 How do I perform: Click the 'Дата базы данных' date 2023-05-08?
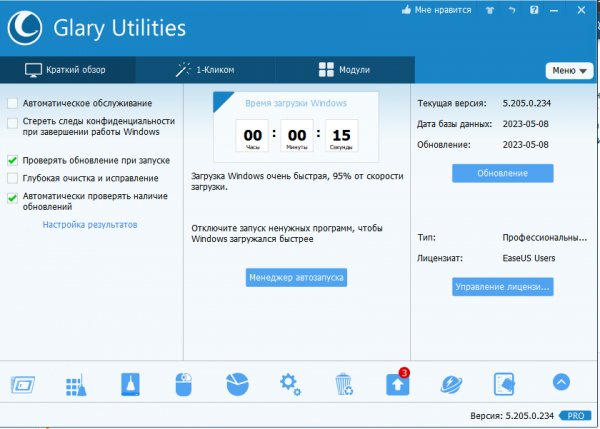pyautogui.click(x=525, y=124)
